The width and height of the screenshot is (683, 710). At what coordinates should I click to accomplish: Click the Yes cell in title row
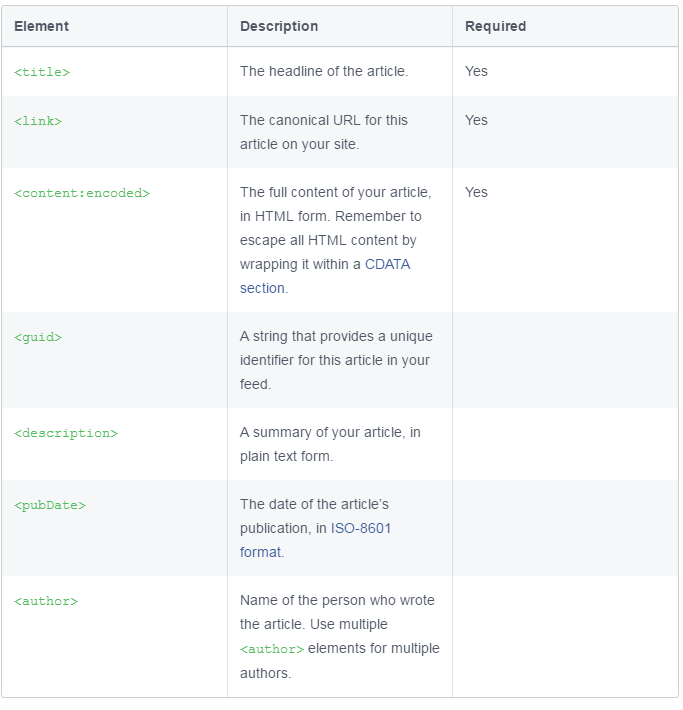pos(476,71)
